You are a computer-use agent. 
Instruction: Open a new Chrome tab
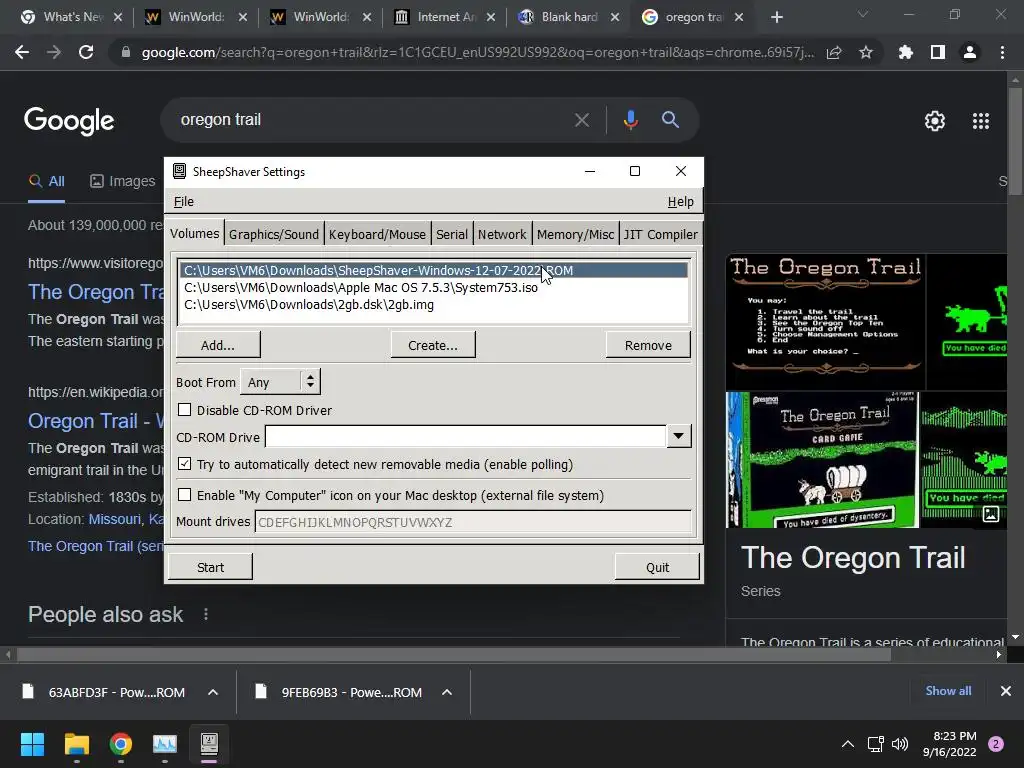pos(776,17)
